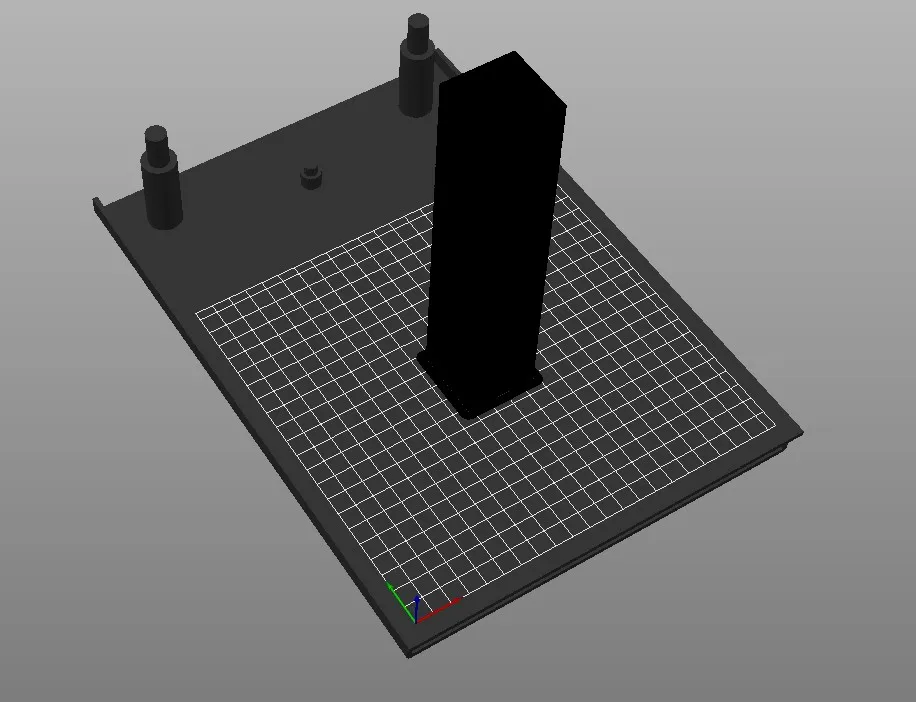Select the tall black tower model

(490, 220)
